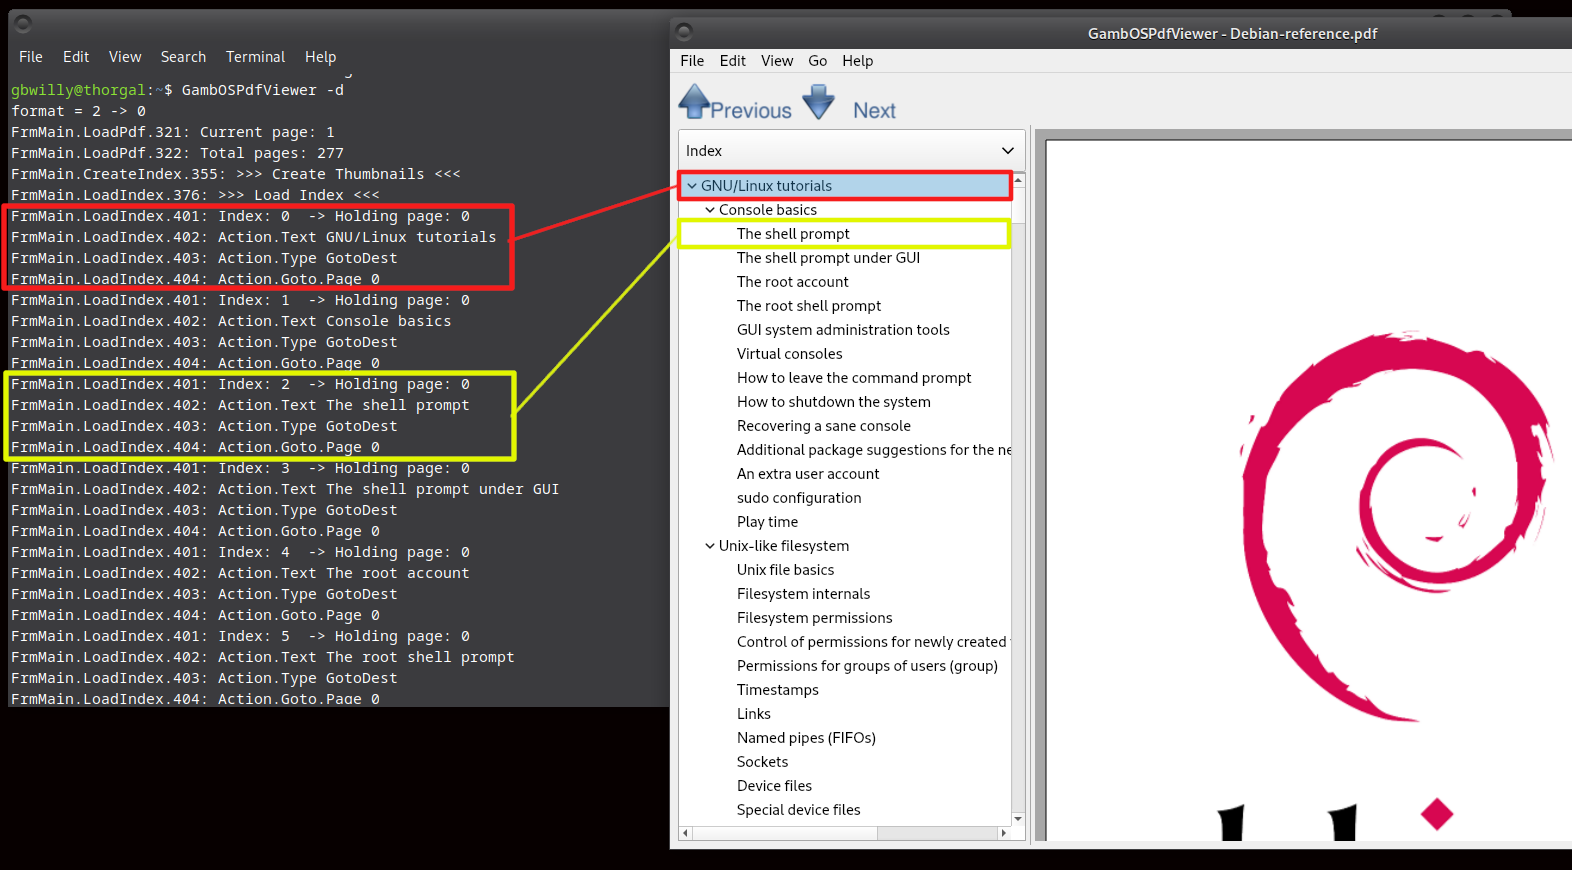Select 'Filesystem internals' index entry
The height and width of the screenshot is (870, 1572).
pyautogui.click(x=803, y=594)
